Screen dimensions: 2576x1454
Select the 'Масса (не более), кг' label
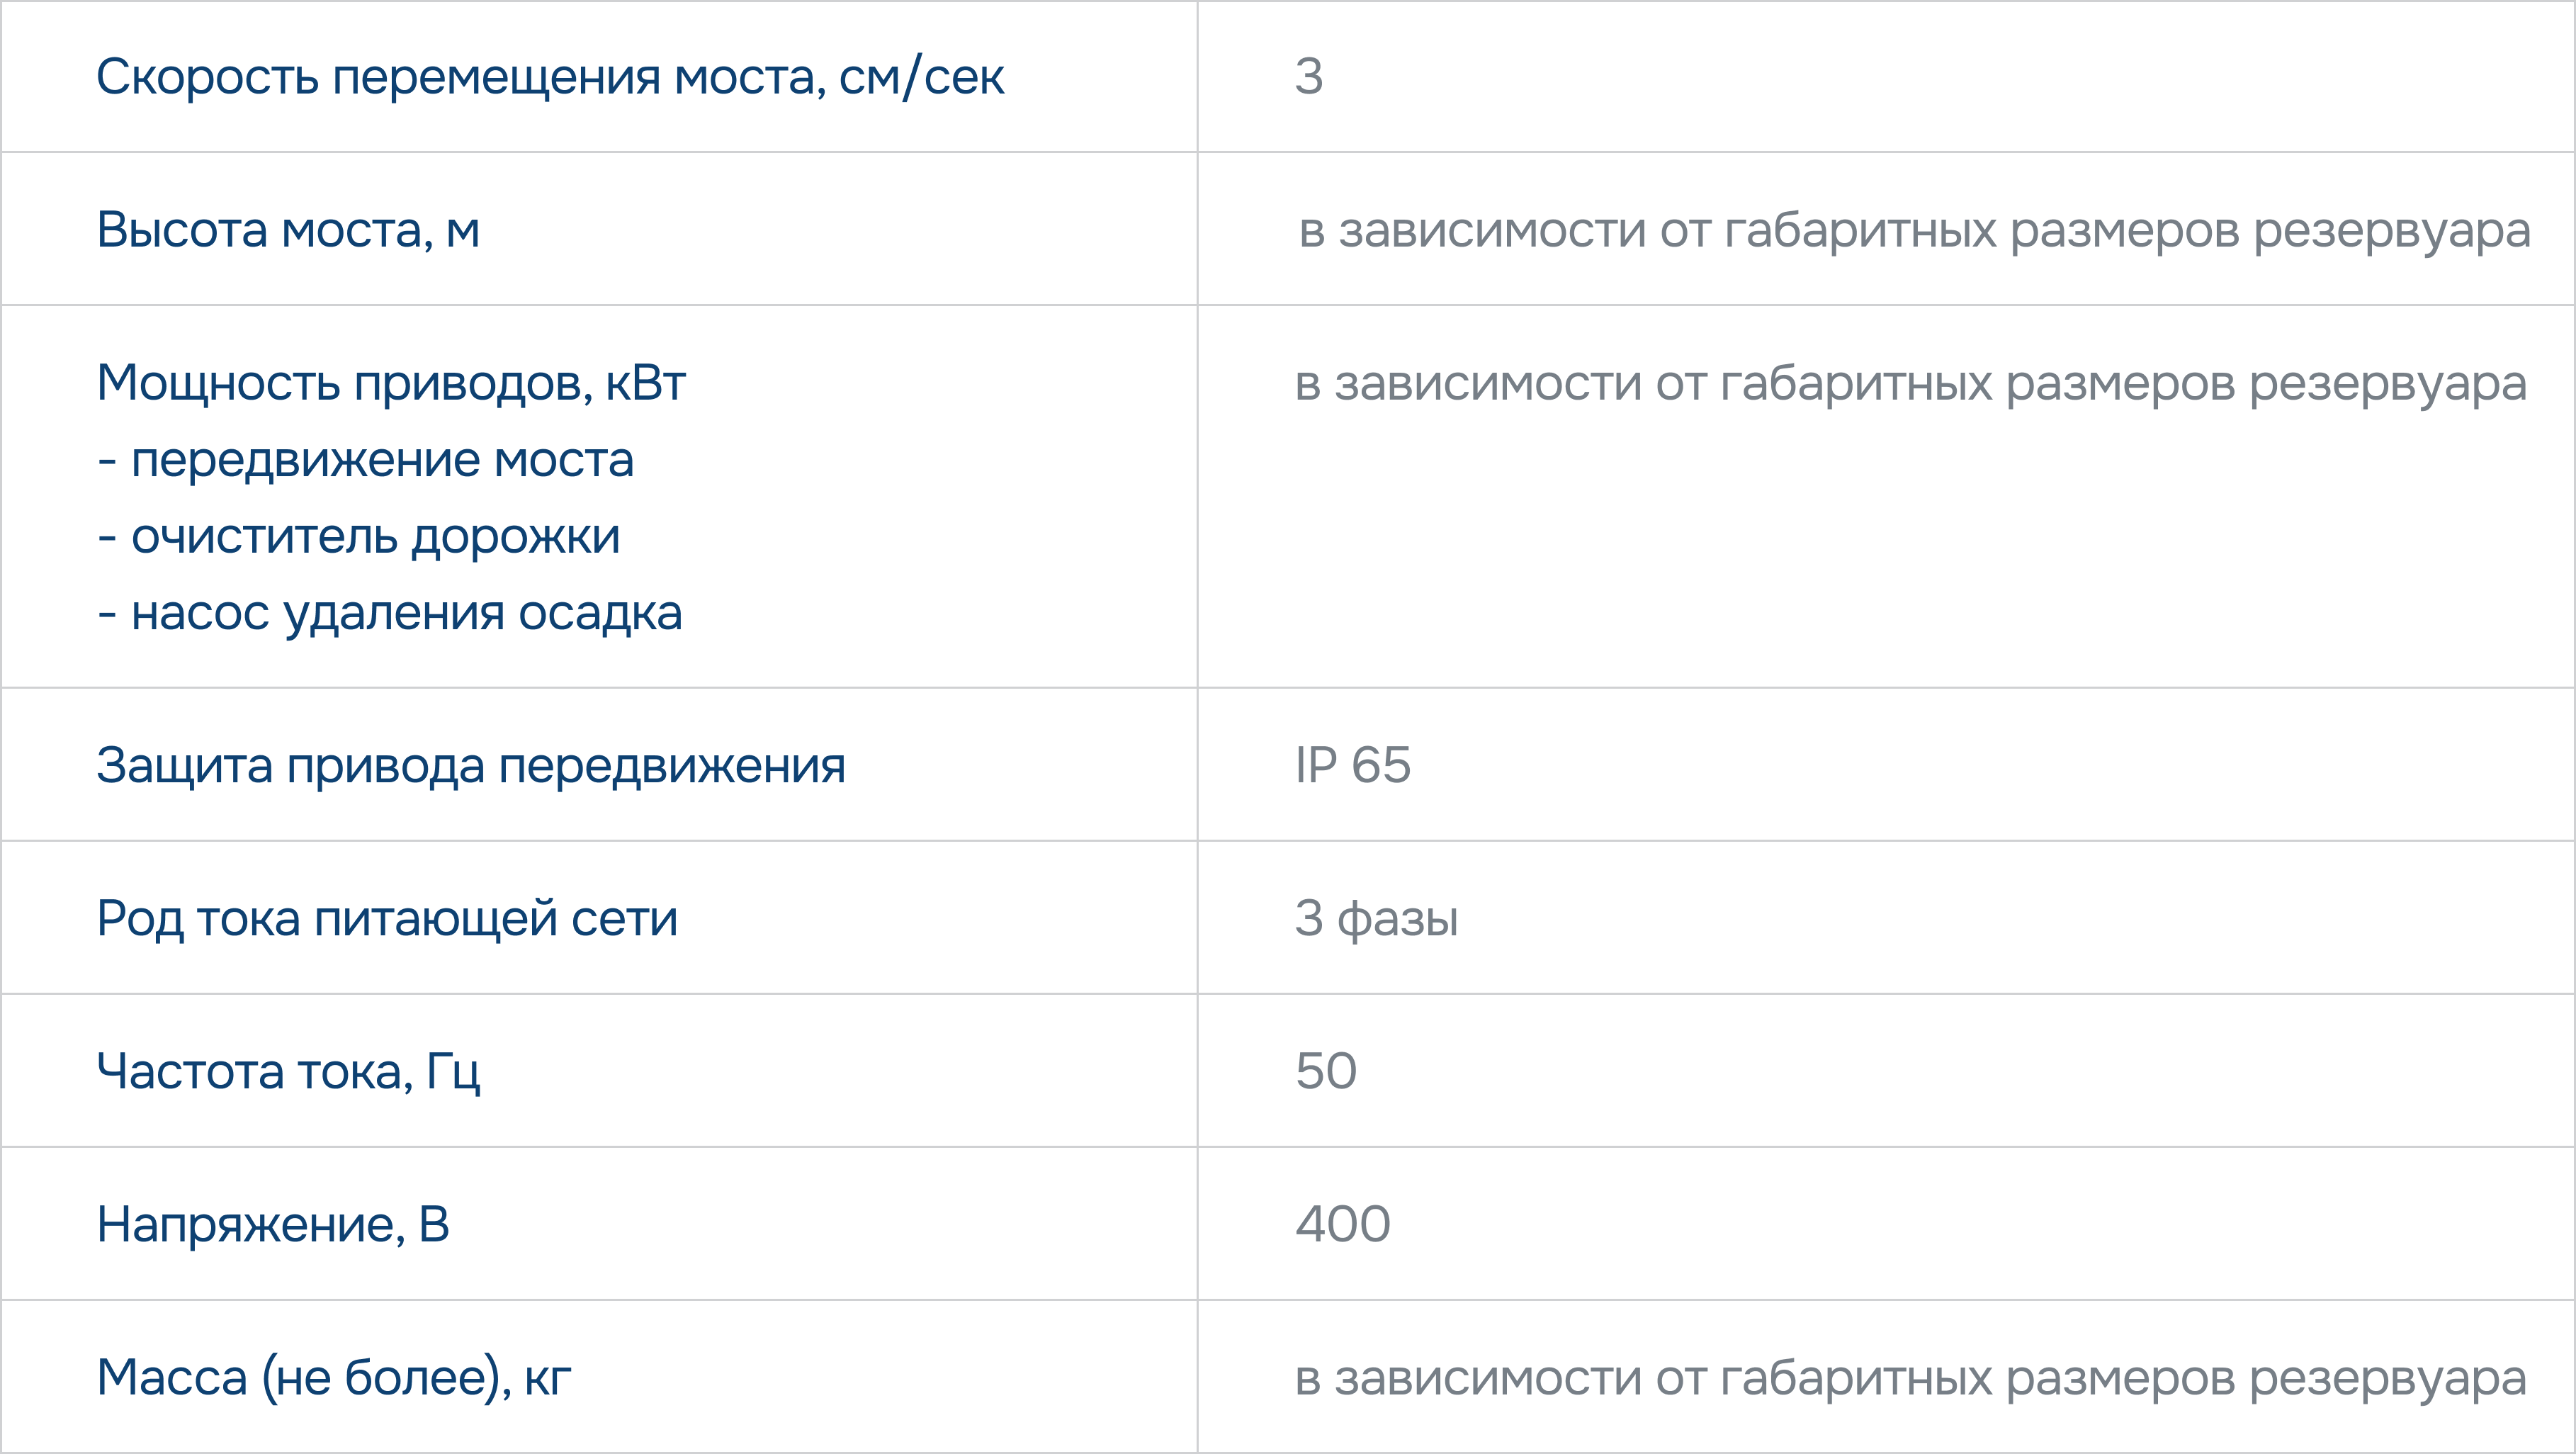click(x=334, y=1378)
